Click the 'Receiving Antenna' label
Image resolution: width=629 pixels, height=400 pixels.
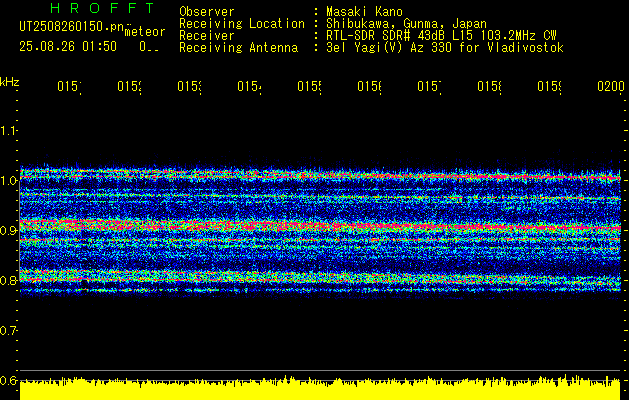click(x=238, y=48)
